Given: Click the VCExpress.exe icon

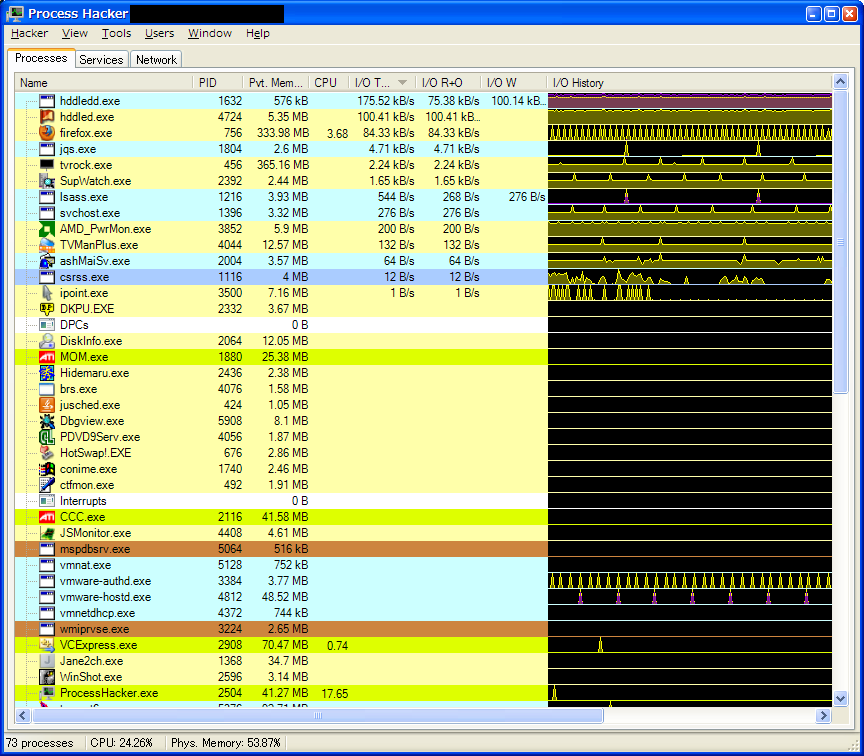Looking at the screenshot, I should [x=47, y=645].
